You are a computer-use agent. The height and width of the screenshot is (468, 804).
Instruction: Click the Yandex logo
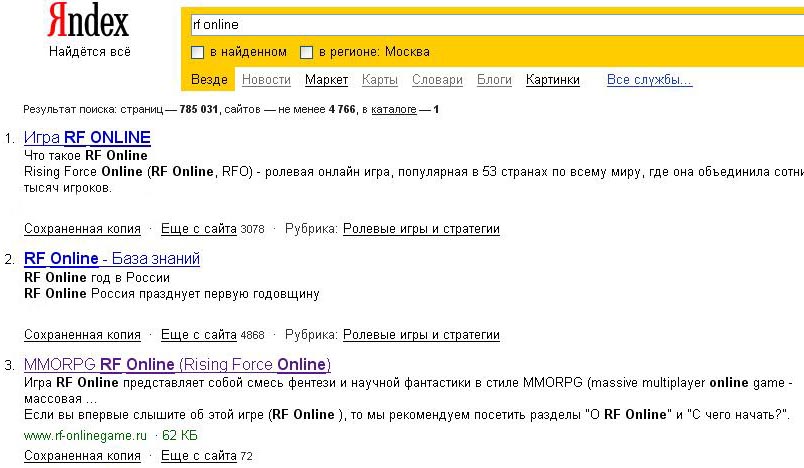click(x=88, y=21)
